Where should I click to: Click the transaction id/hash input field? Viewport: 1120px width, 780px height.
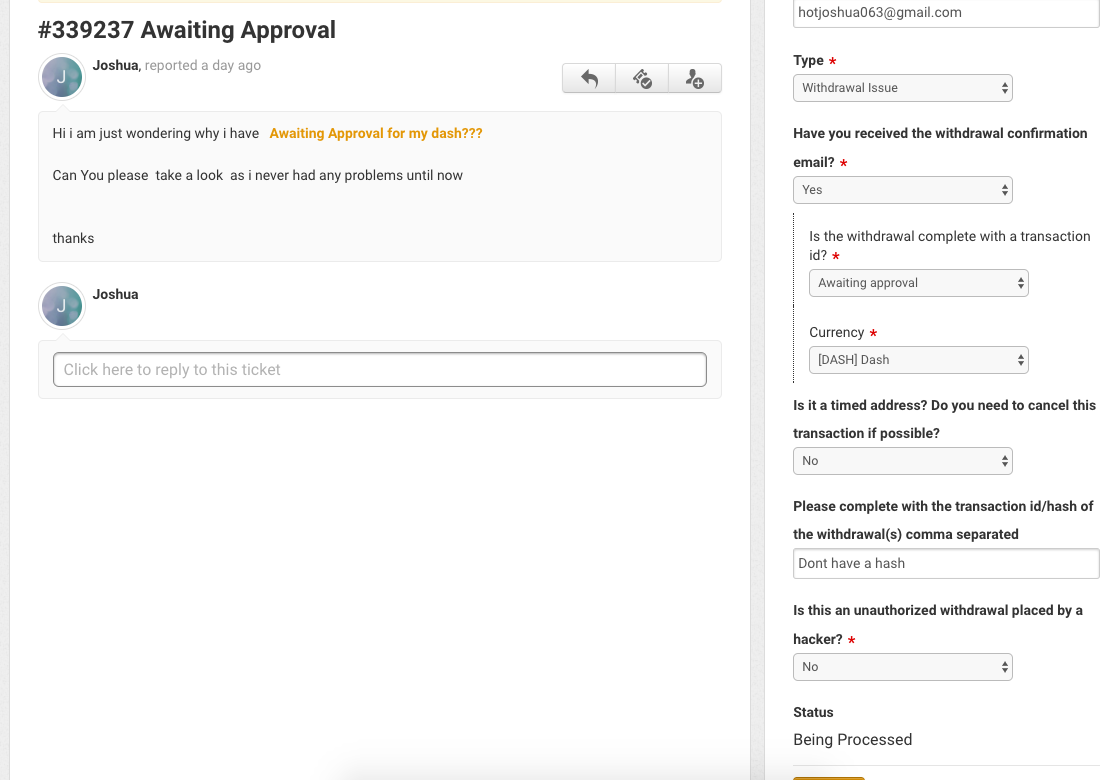945,563
